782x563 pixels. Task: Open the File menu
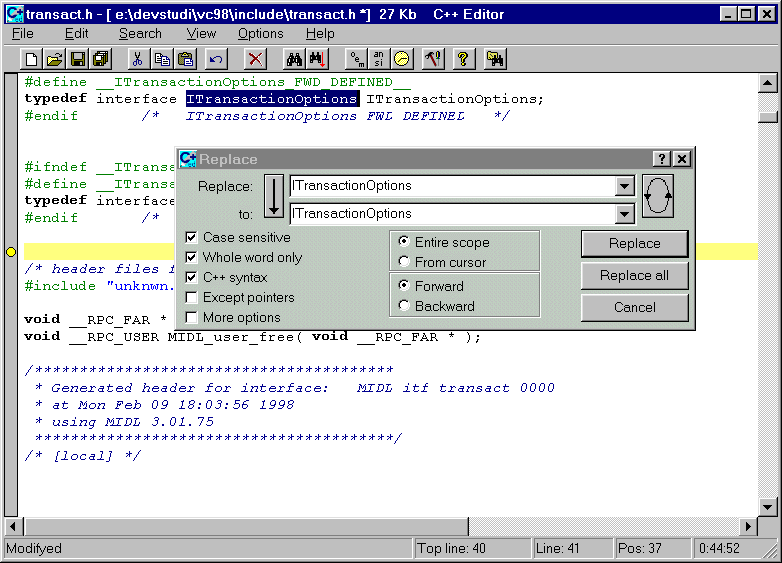pos(22,34)
